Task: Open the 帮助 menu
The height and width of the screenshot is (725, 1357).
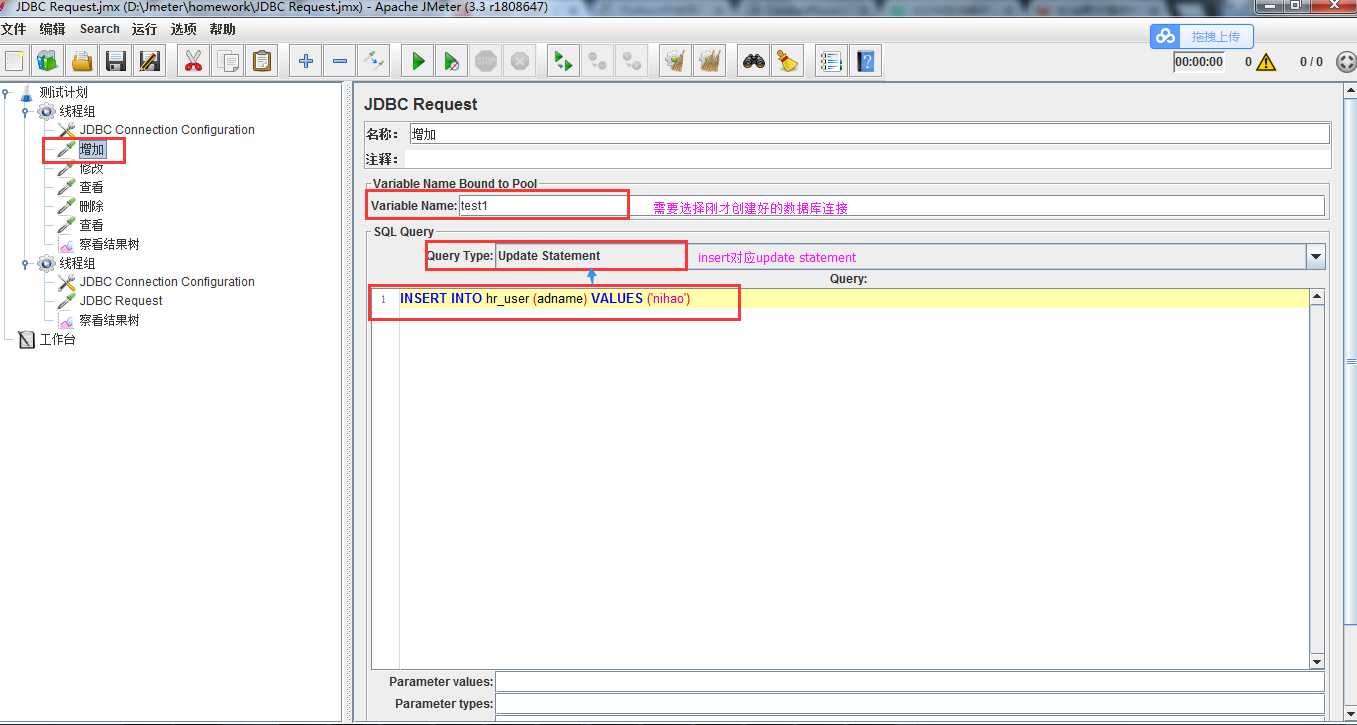Action: pyautogui.click(x=222, y=29)
